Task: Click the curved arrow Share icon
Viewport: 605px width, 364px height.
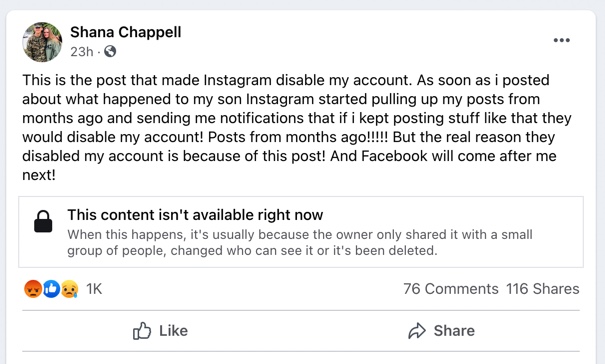Action: pyautogui.click(x=417, y=331)
